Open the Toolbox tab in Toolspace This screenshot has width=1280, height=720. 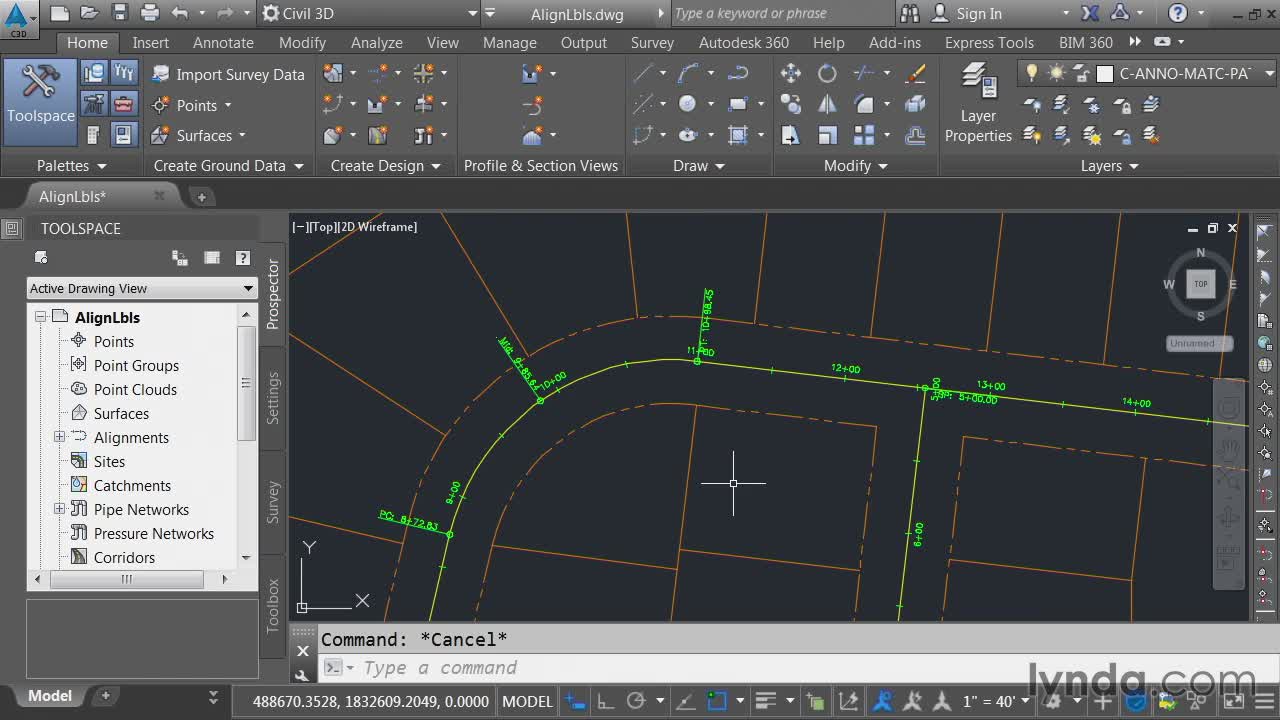coord(273,606)
